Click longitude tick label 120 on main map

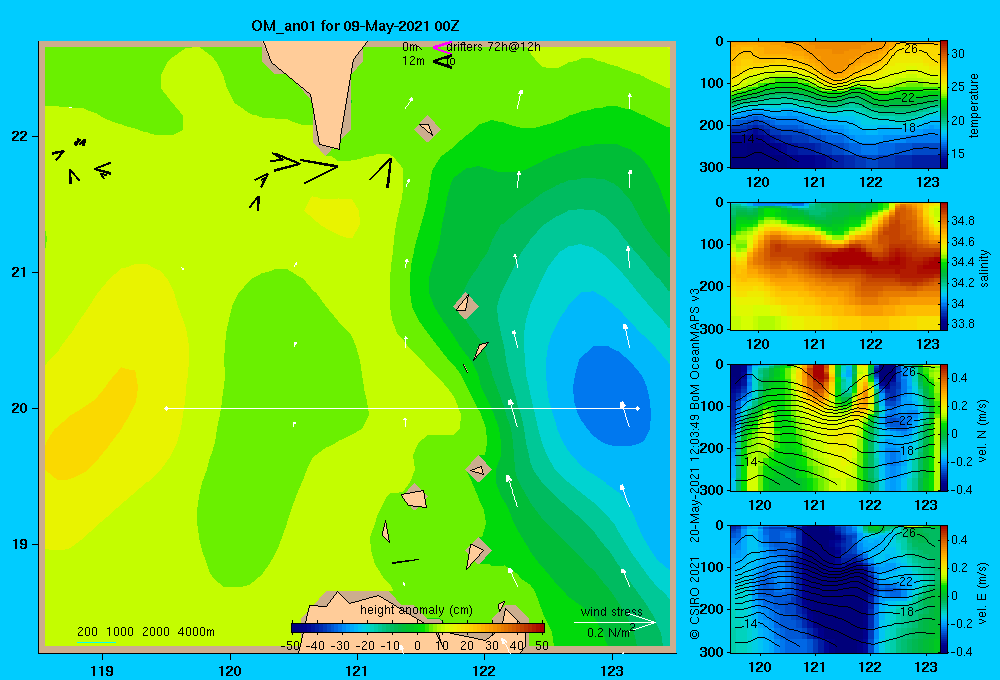coord(230,670)
